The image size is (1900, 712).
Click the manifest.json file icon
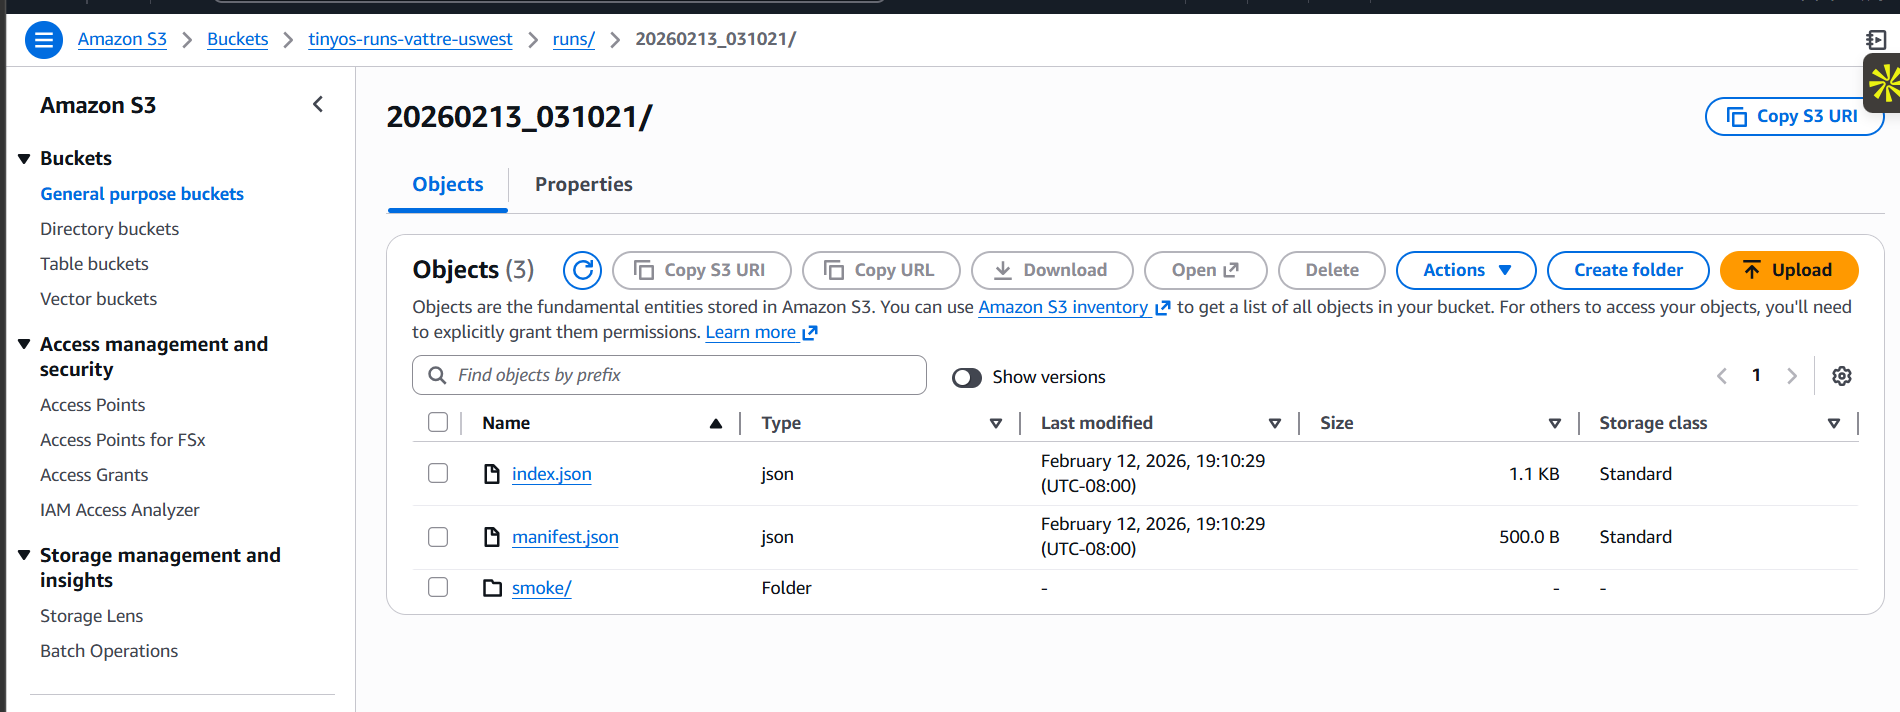[492, 537]
